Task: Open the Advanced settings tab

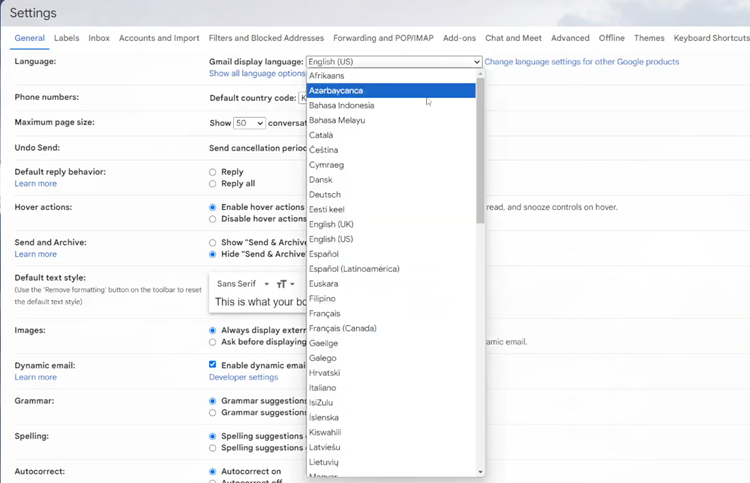Action: 570,38
